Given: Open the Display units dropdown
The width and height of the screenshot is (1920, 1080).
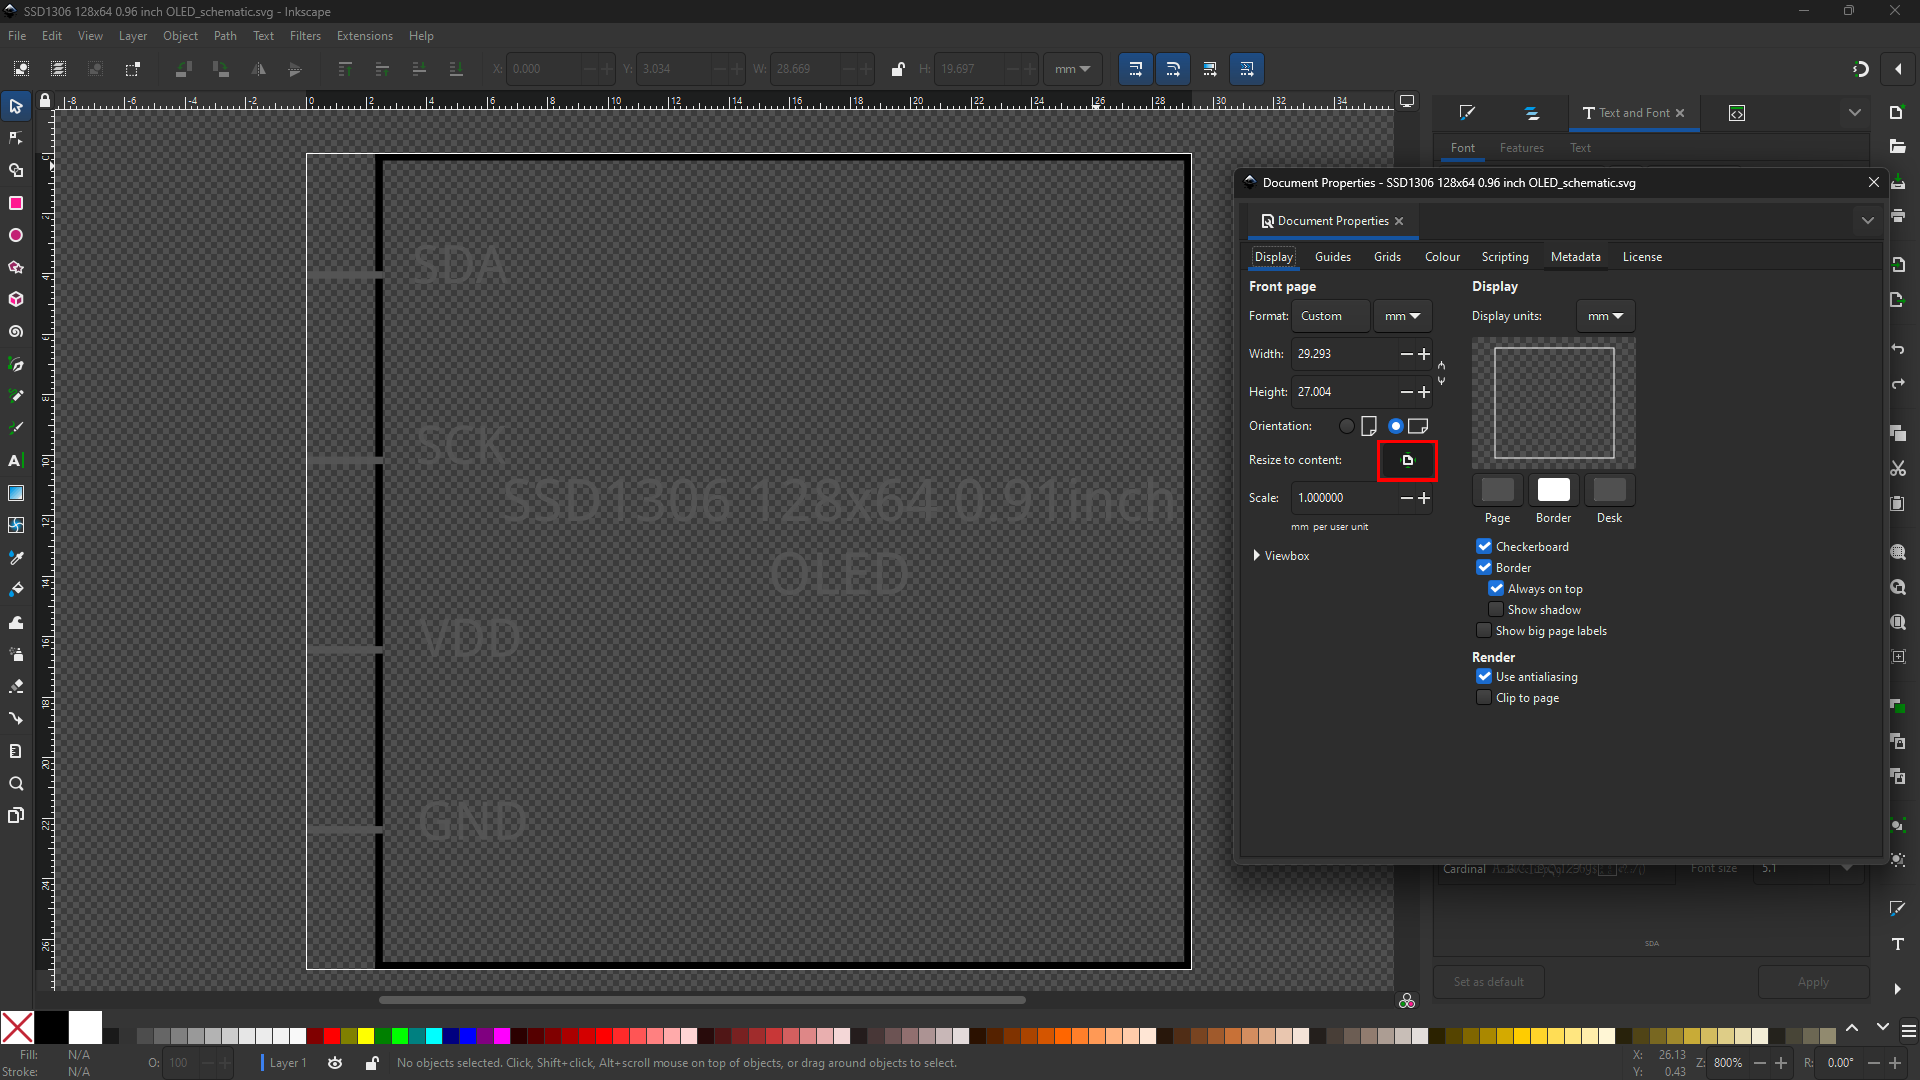Looking at the screenshot, I should (1605, 315).
